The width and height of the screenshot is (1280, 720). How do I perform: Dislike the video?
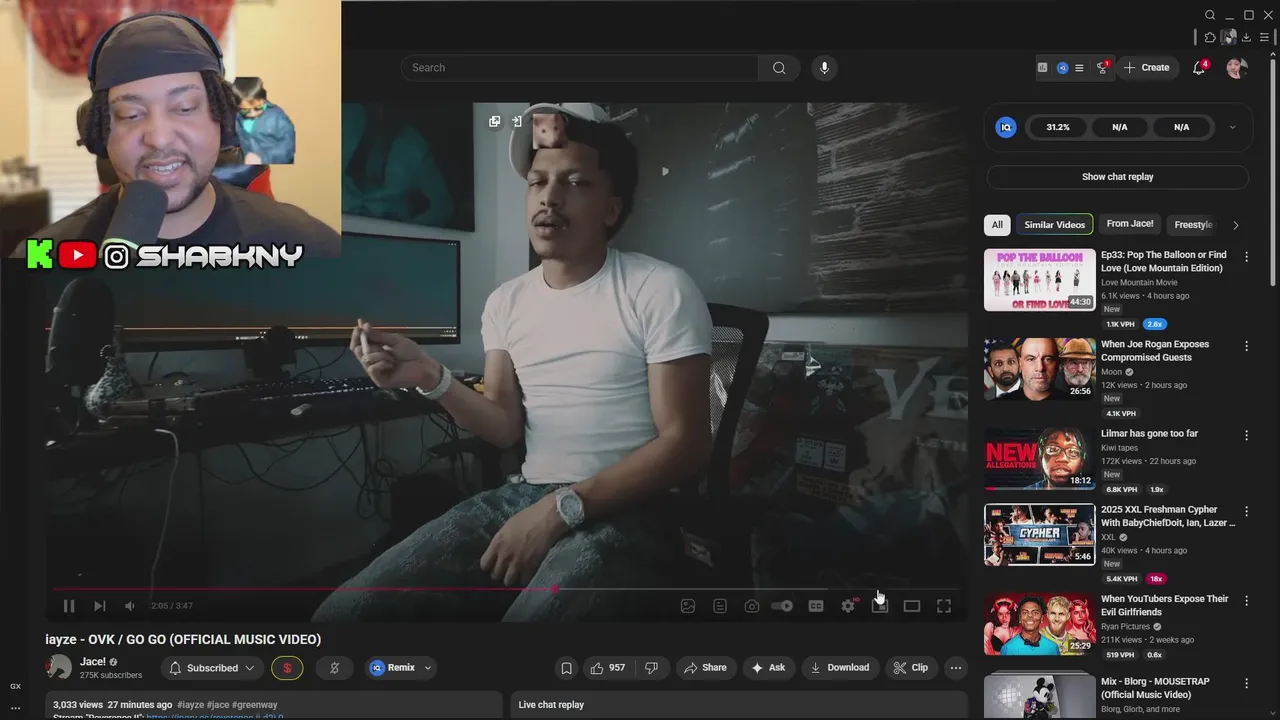pos(652,668)
